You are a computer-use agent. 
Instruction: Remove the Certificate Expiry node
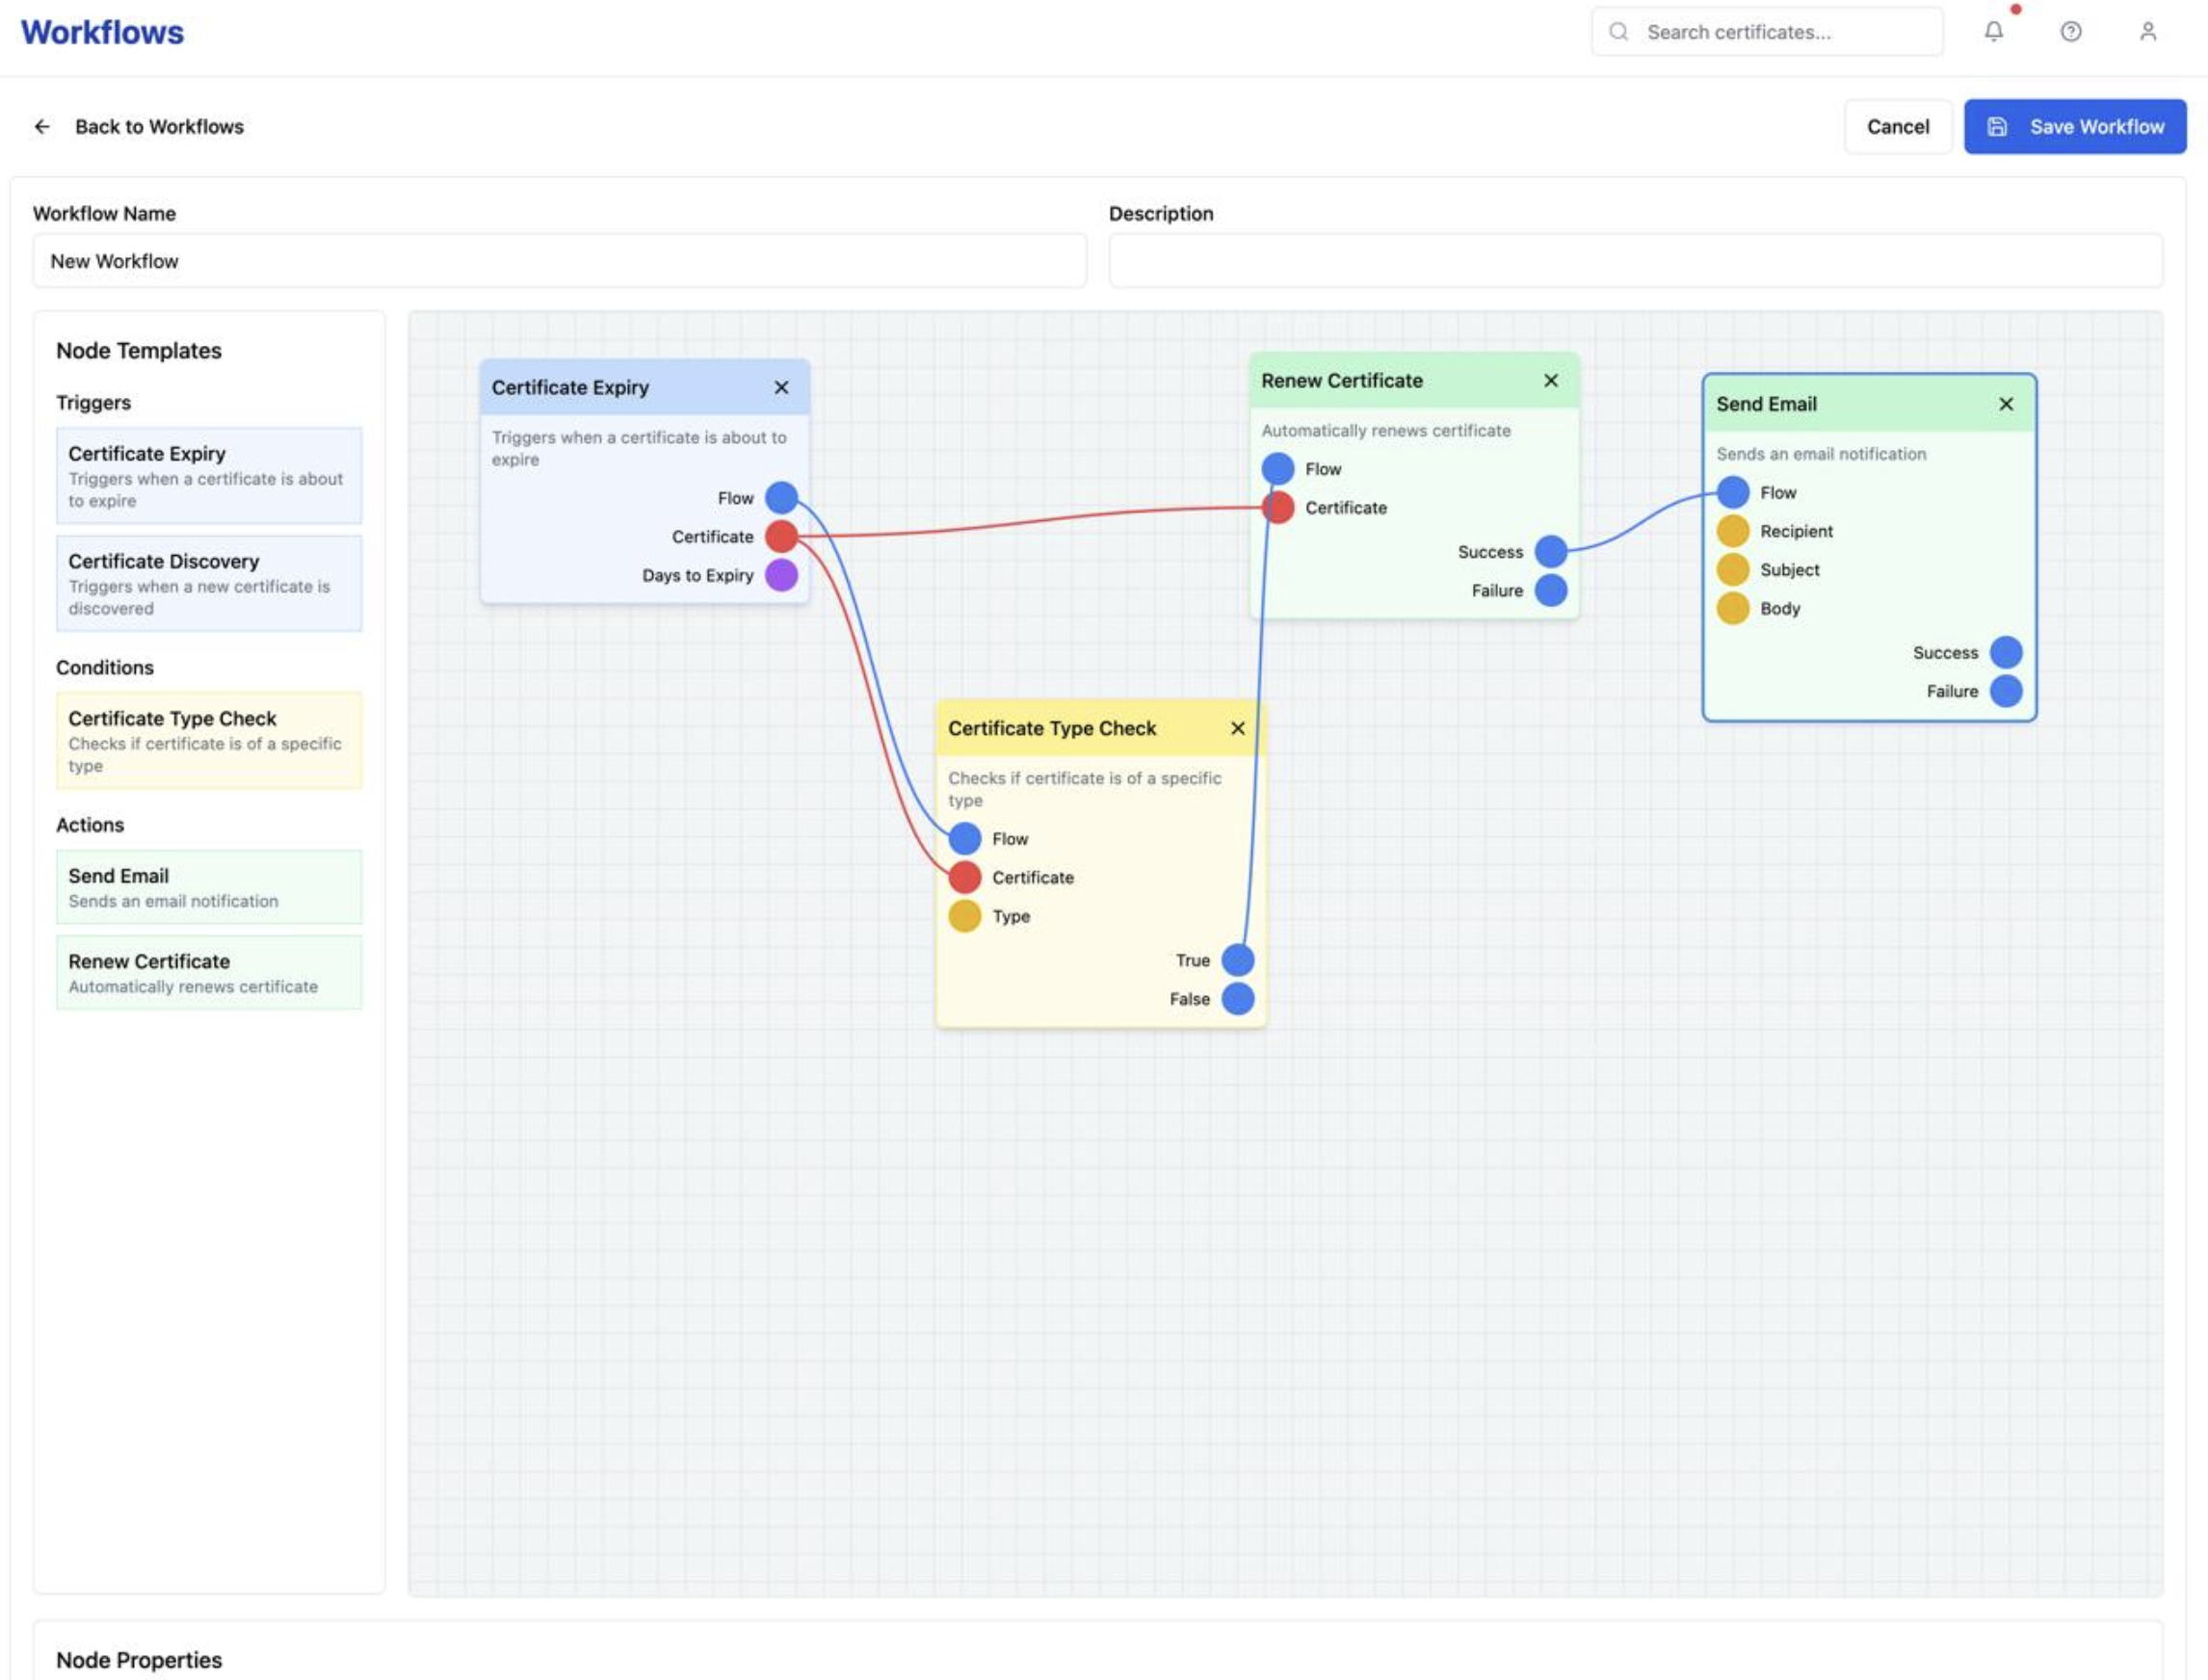click(x=781, y=387)
